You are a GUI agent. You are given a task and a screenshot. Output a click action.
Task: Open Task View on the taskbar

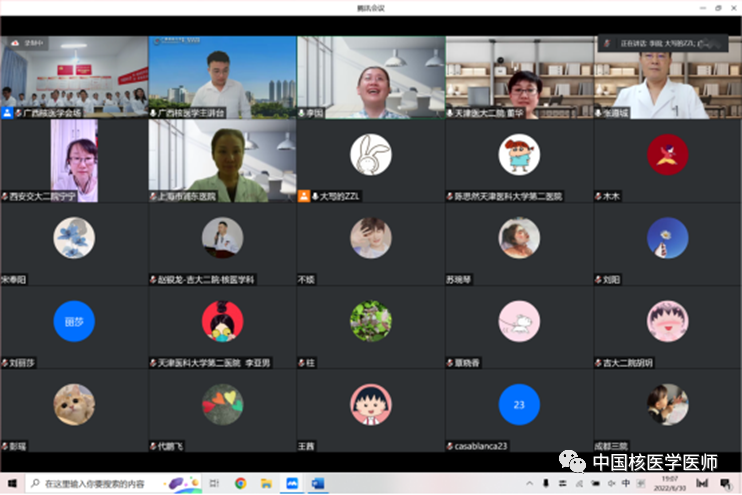point(213,484)
